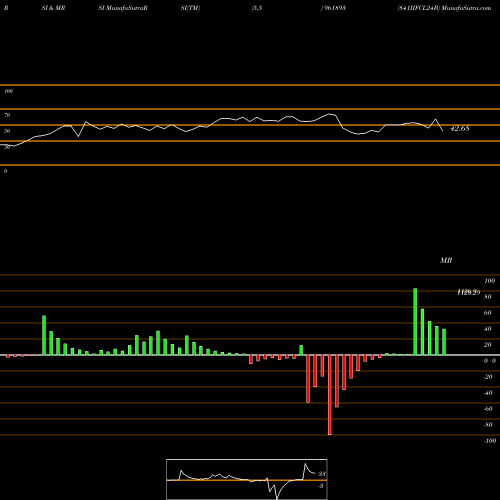This screenshot has height=500, width=500.
Task: Click the RSI 0 level label
Action: (5, 171)
